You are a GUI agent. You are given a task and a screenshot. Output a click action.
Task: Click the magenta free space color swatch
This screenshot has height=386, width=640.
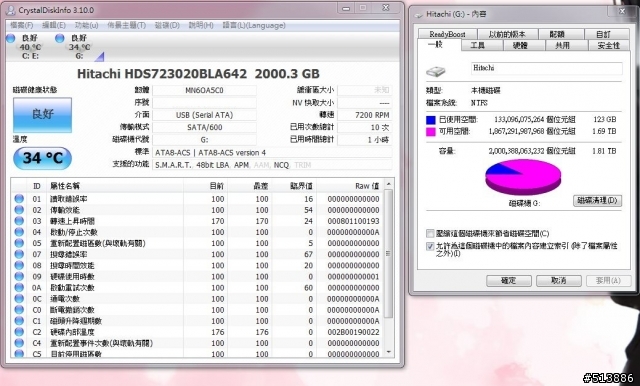click(431, 131)
